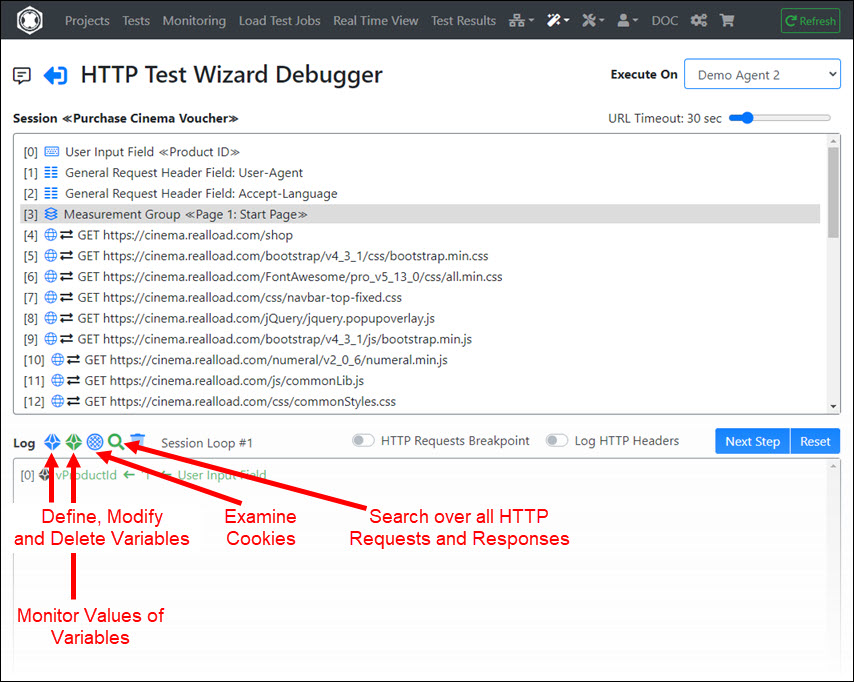The height and width of the screenshot is (682, 854).
Task: Click the comment note icon beside title
Action: click(x=22, y=75)
